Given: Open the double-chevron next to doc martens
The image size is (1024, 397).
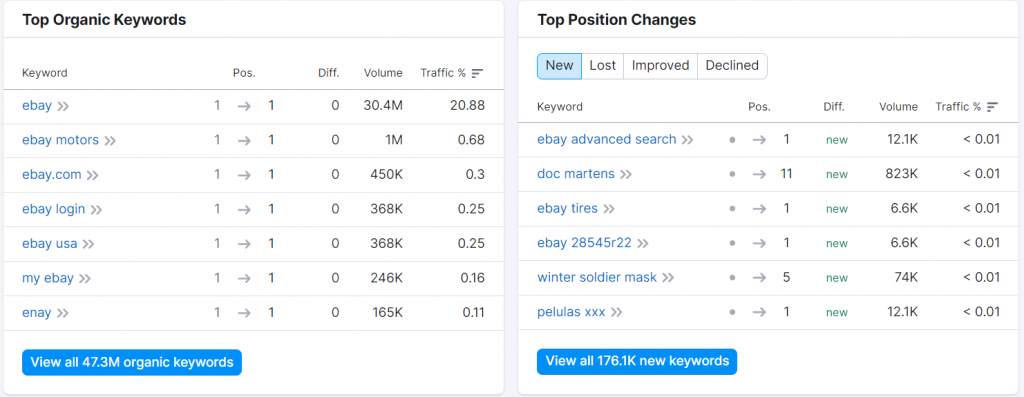Looking at the screenshot, I should pos(626,174).
